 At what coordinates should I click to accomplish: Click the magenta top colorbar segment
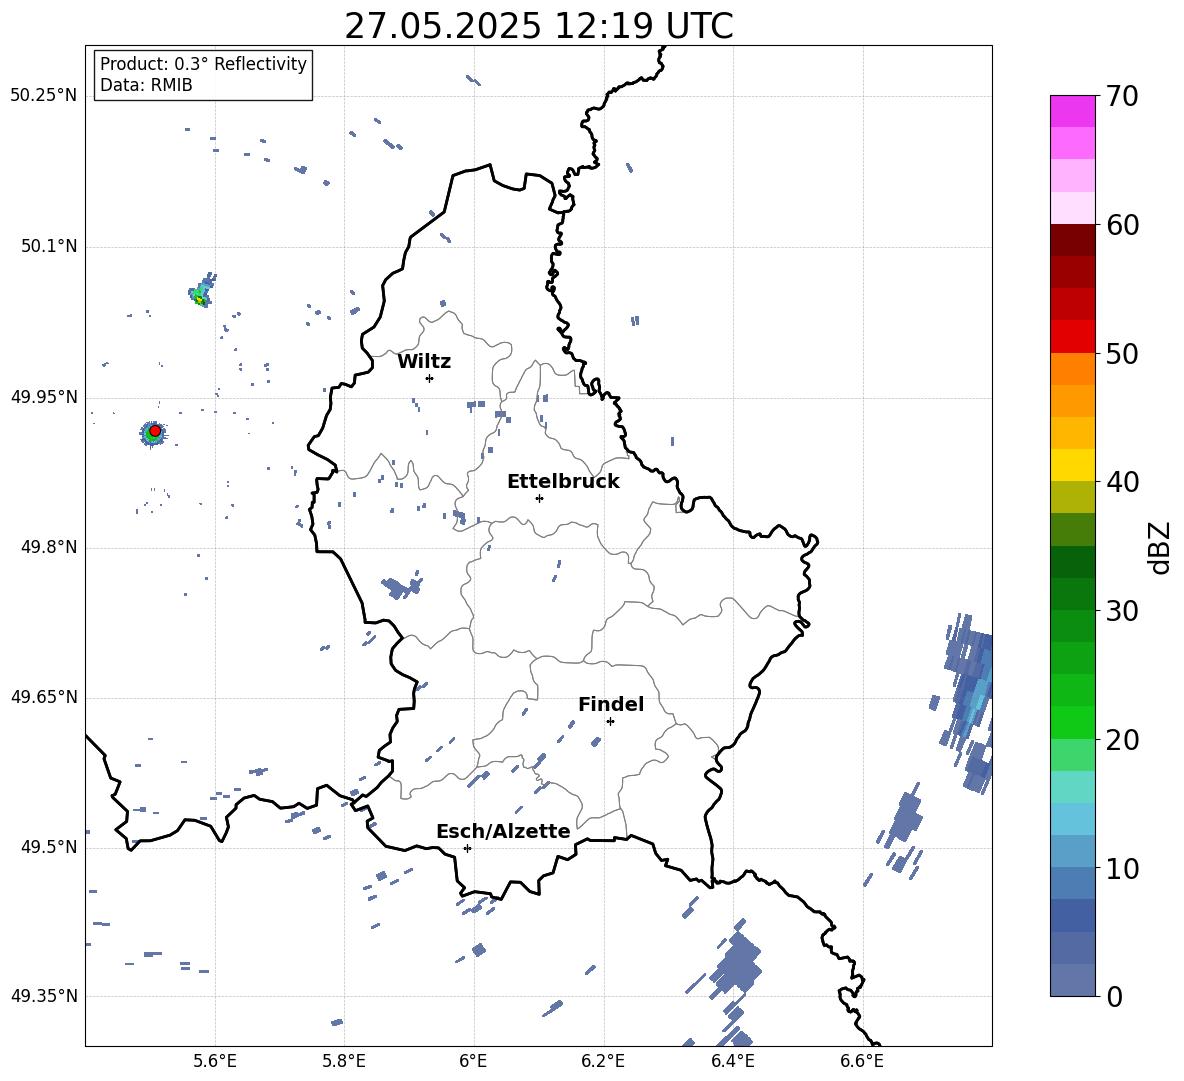[x=1072, y=111]
